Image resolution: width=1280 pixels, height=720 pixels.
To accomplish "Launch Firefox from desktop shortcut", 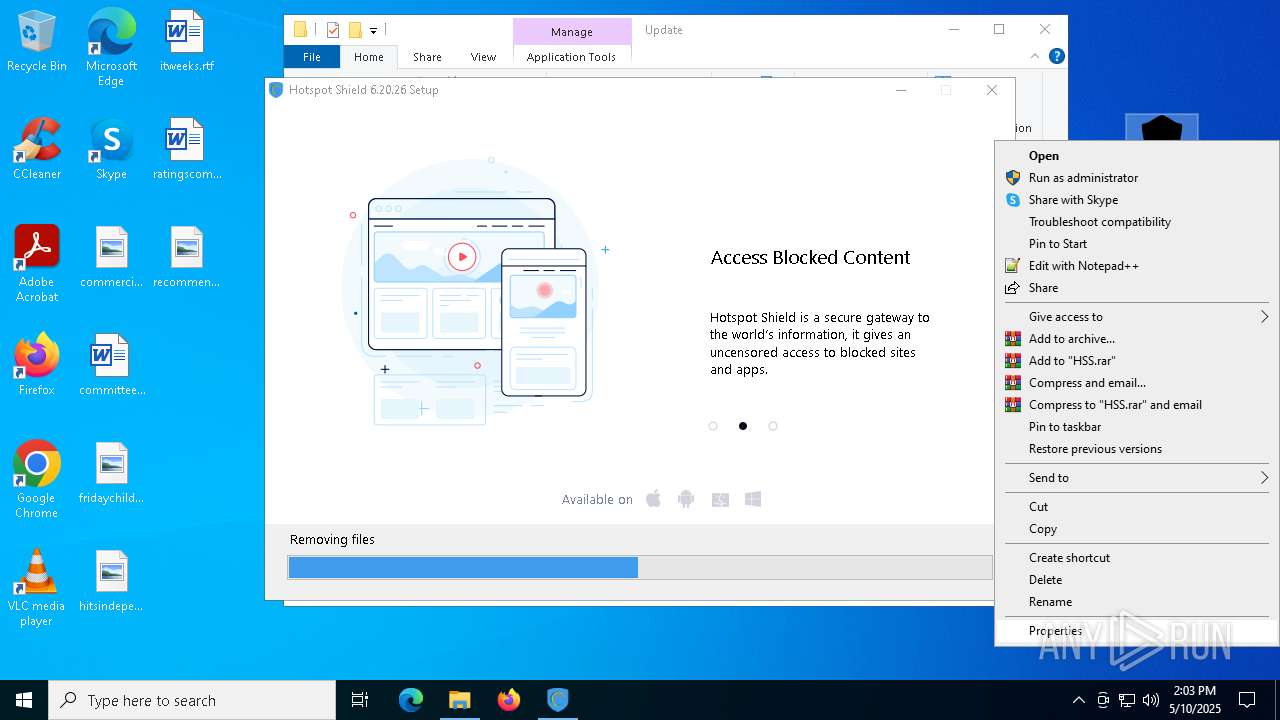I will [37, 365].
